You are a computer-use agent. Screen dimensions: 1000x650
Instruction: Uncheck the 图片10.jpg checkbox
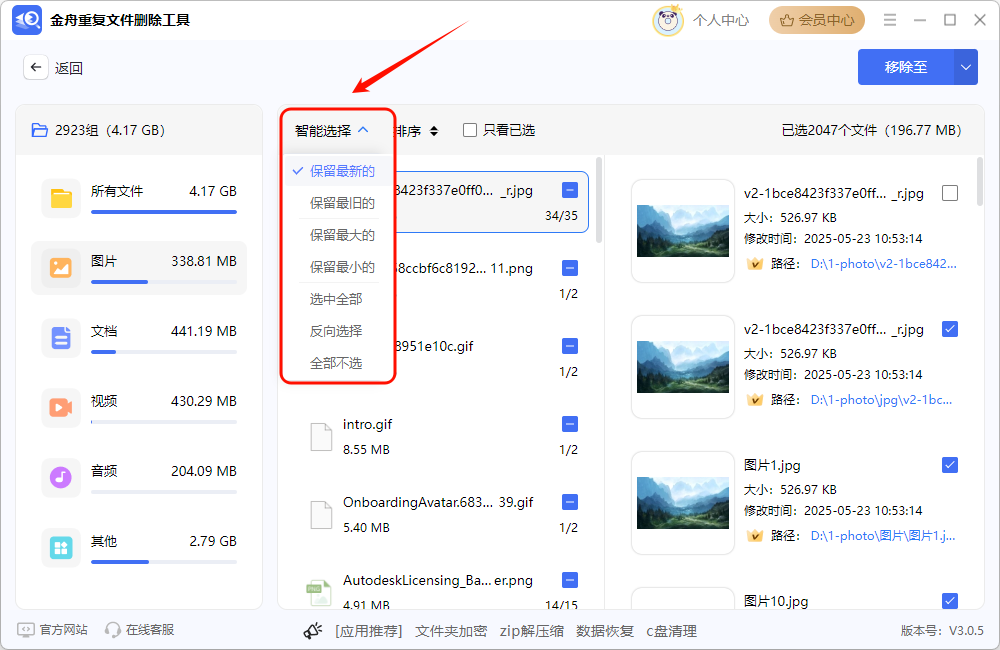(950, 600)
